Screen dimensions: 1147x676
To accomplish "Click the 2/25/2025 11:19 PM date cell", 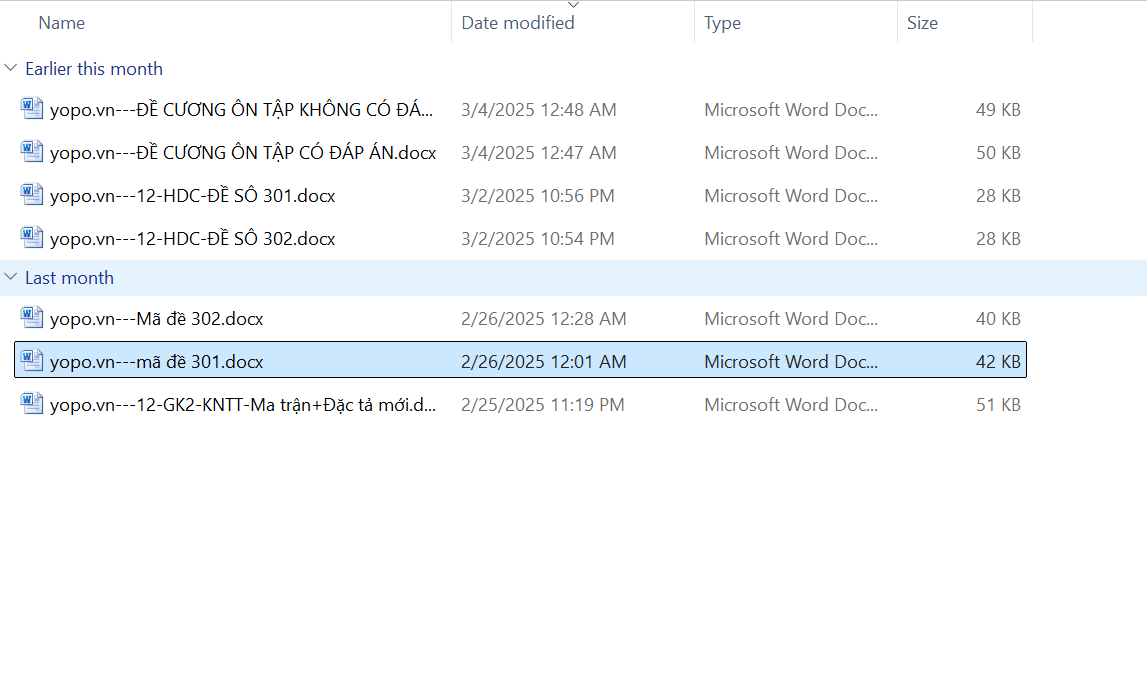I will [x=542, y=405].
